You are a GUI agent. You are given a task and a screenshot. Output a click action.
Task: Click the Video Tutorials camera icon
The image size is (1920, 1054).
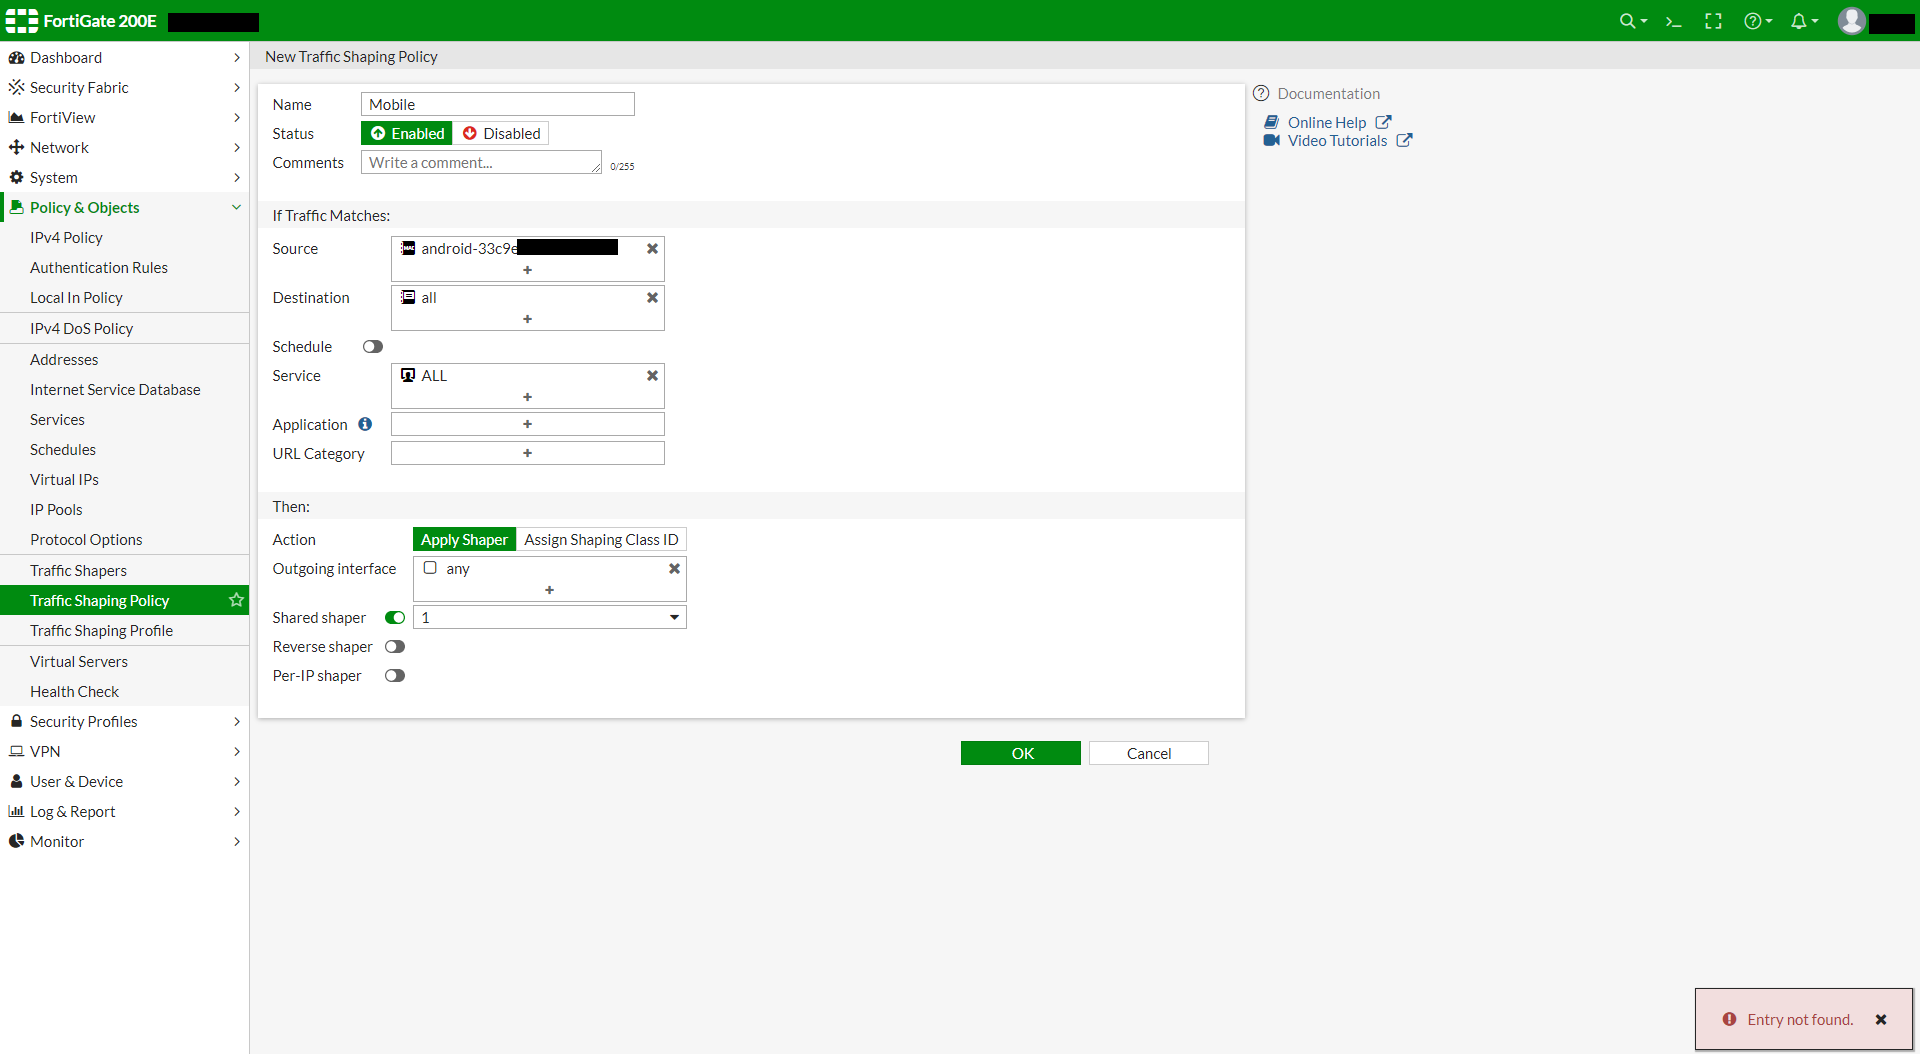pos(1272,140)
